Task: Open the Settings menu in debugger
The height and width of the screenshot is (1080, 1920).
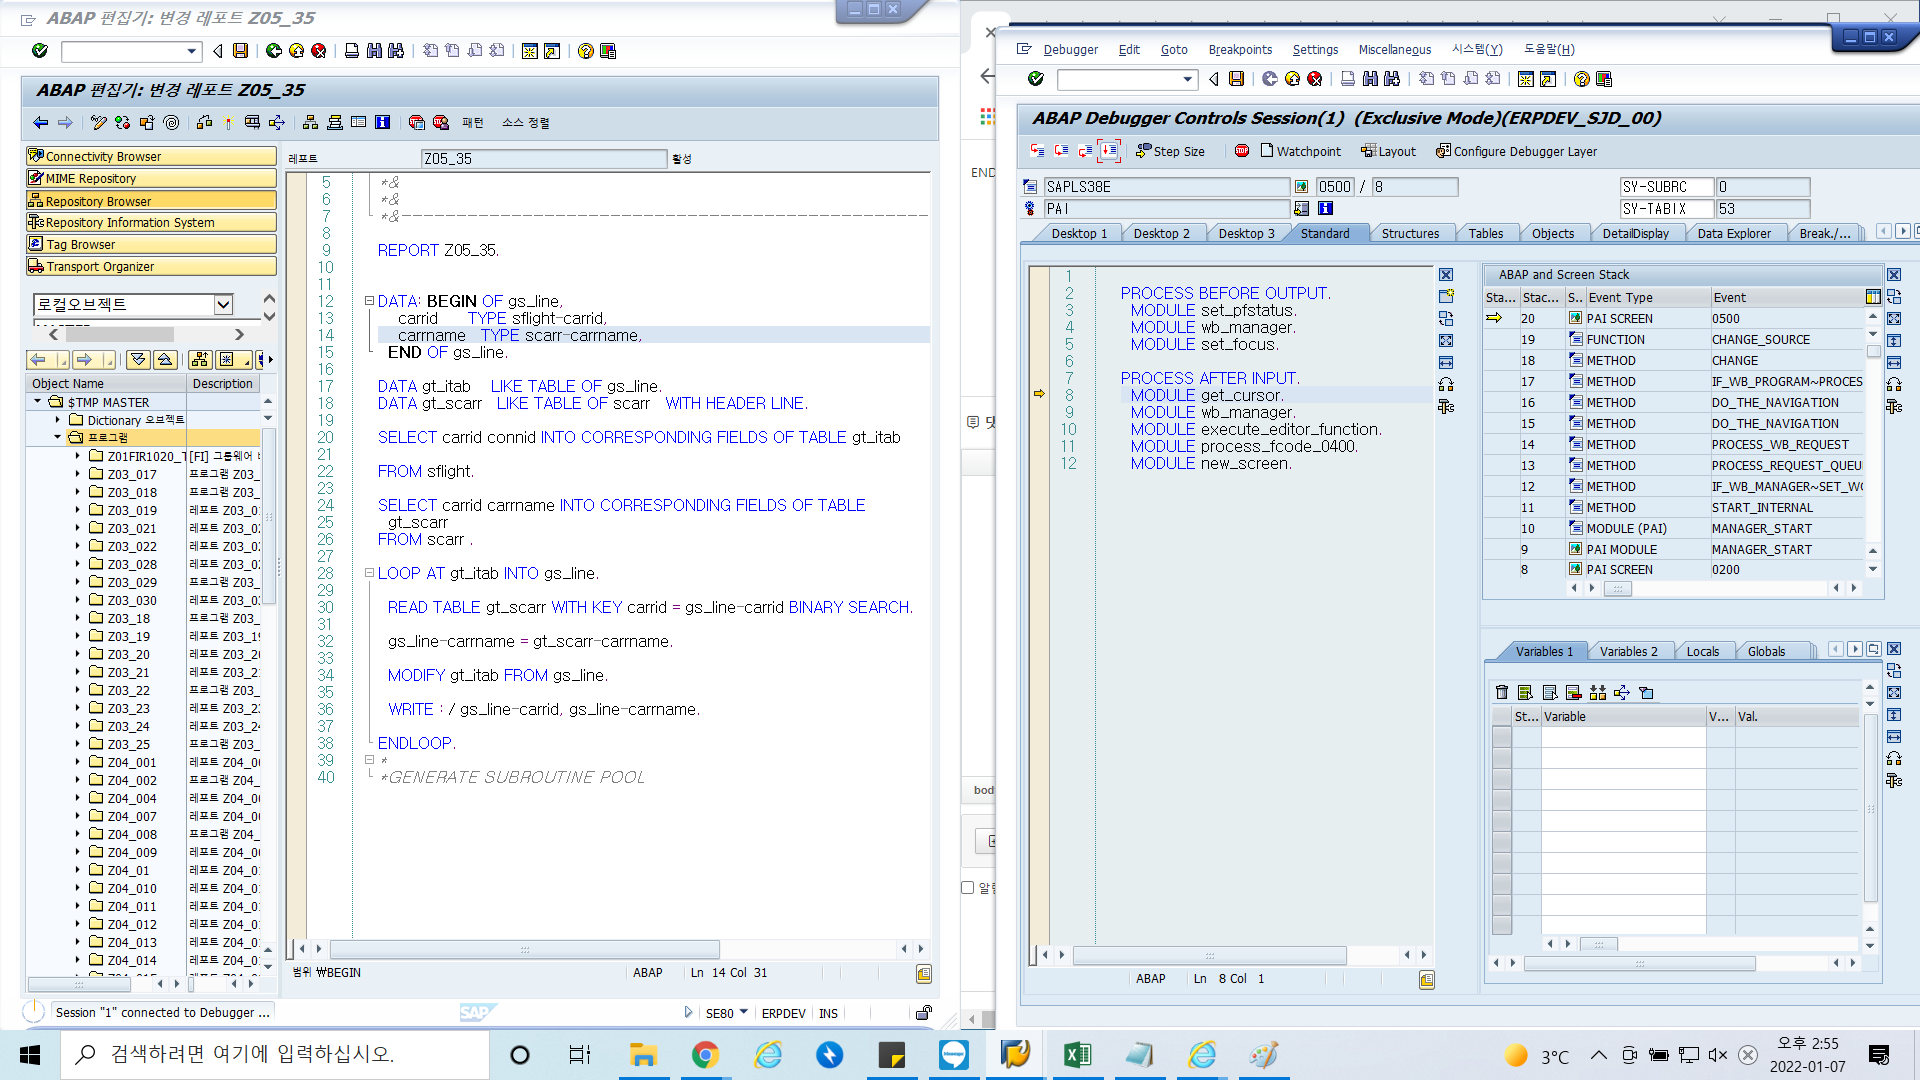Action: coord(1315,49)
